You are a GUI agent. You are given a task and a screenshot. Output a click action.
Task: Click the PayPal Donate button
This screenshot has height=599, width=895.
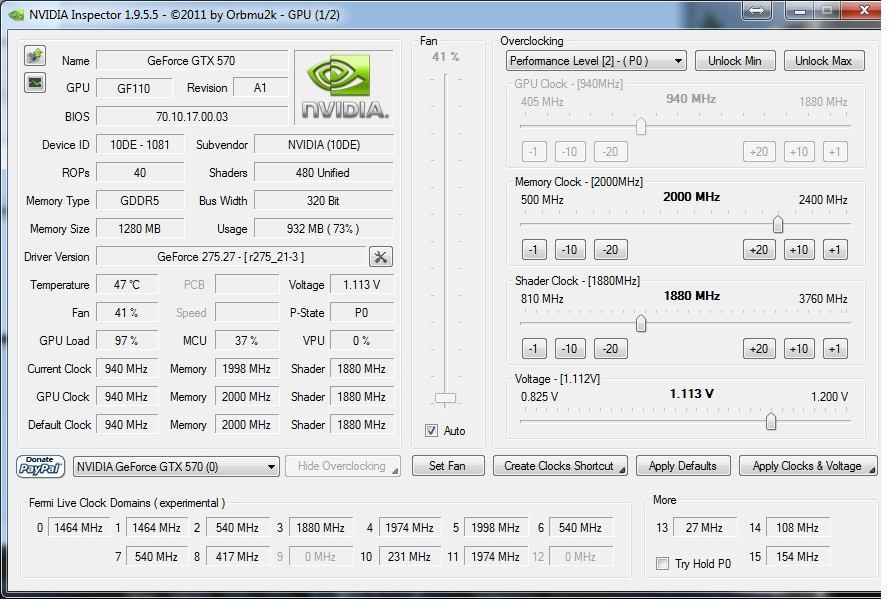click(x=40, y=467)
